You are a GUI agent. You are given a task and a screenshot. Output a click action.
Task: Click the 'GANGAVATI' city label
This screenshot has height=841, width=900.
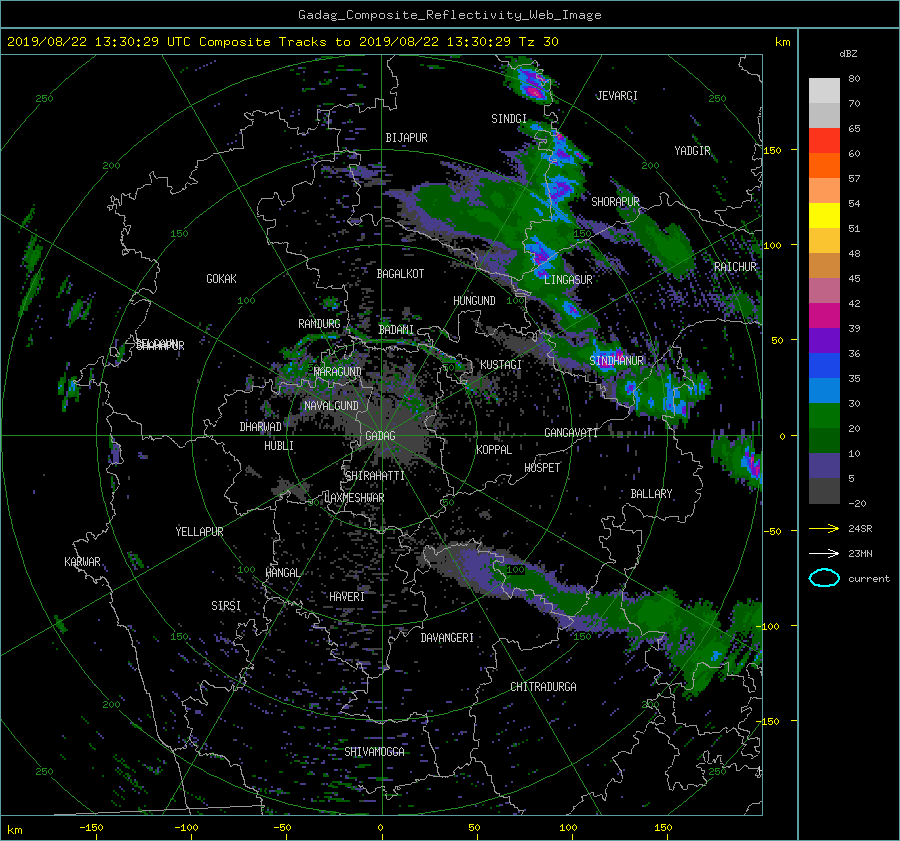[571, 433]
